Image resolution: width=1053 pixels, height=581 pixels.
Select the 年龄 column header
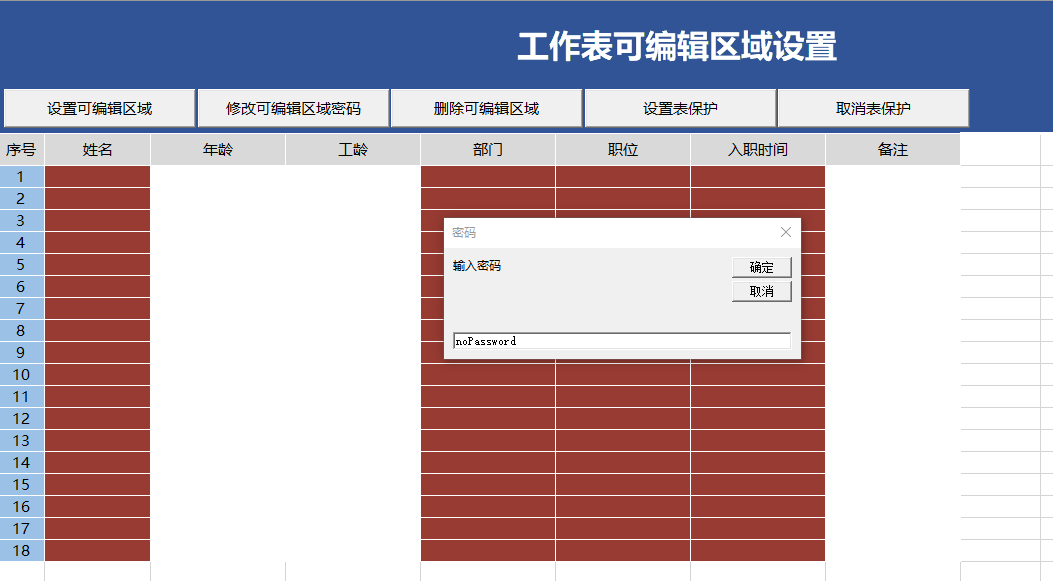pos(218,148)
